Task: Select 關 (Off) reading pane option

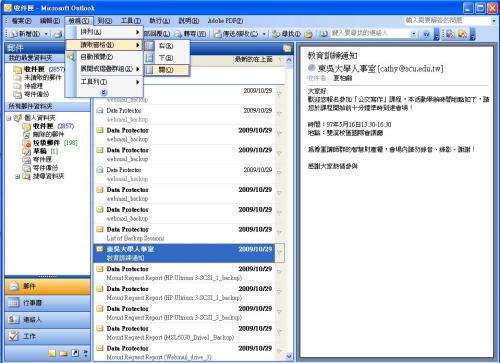Action: click(167, 70)
